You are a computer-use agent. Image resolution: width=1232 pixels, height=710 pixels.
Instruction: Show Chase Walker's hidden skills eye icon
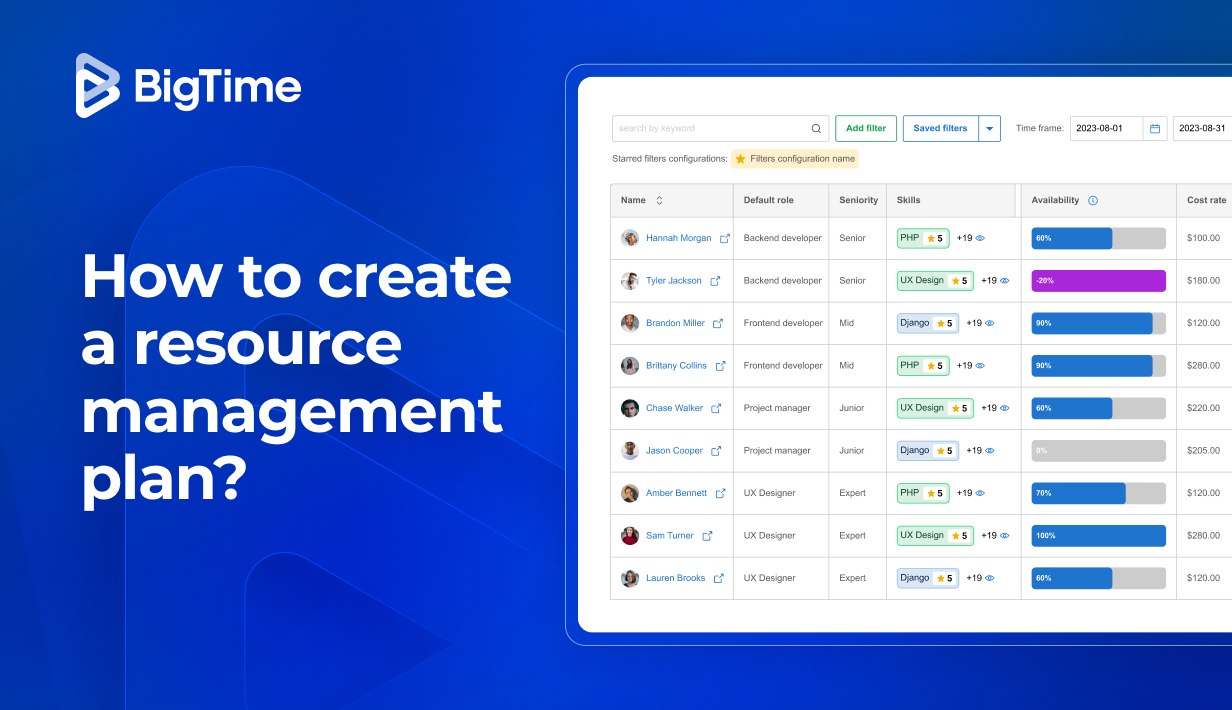[1004, 408]
